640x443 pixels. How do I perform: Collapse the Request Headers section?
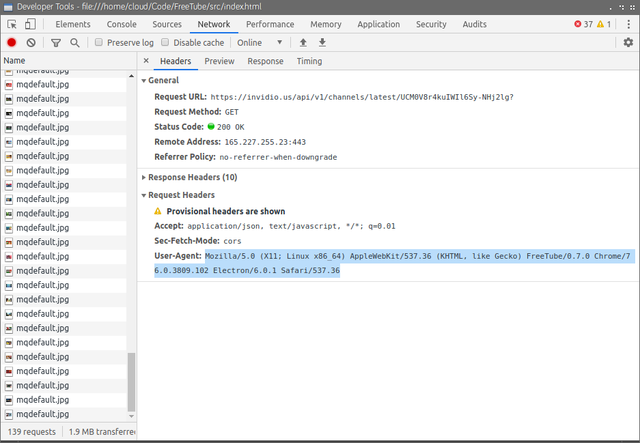[x=144, y=195]
